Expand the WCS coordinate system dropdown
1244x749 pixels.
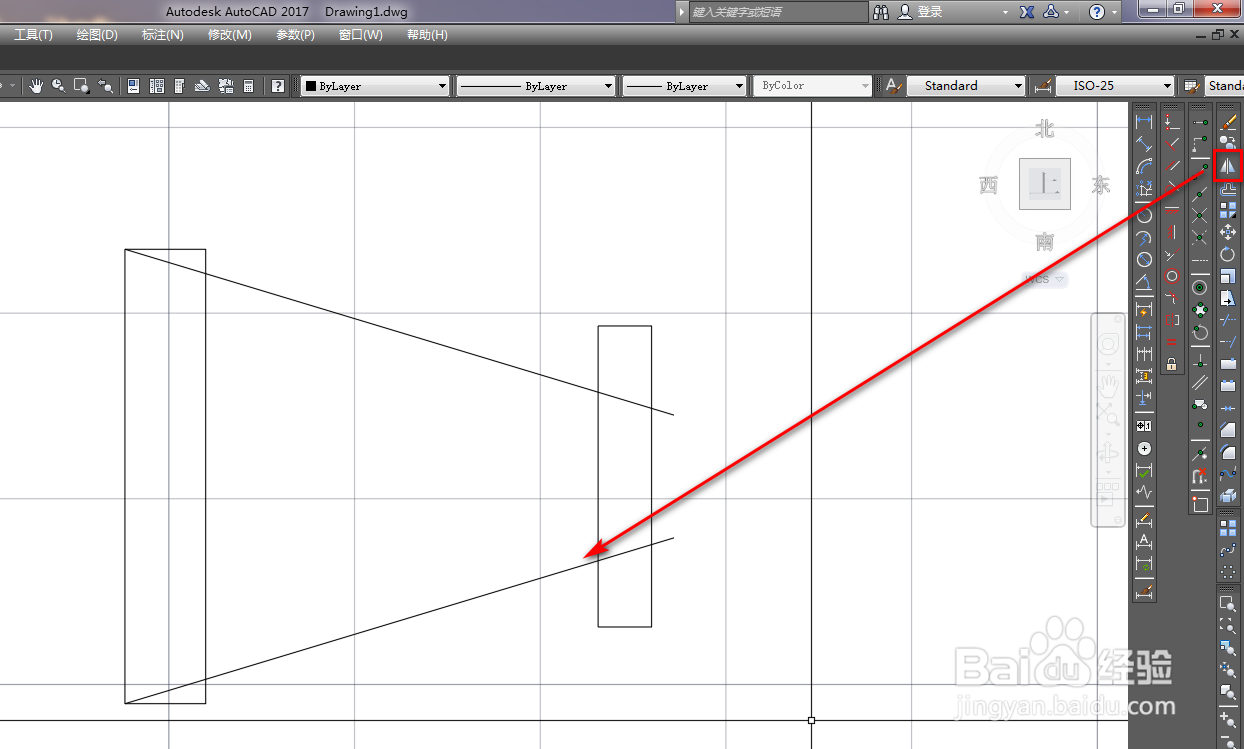pyautogui.click(x=1059, y=280)
